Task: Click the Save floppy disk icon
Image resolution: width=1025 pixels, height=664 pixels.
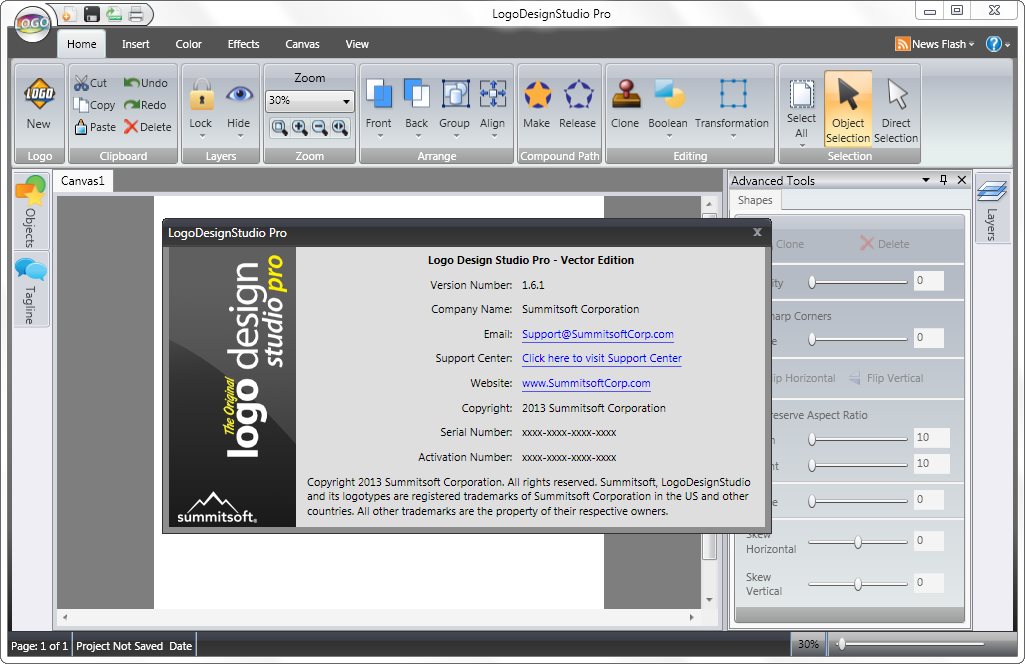Action: (x=92, y=14)
